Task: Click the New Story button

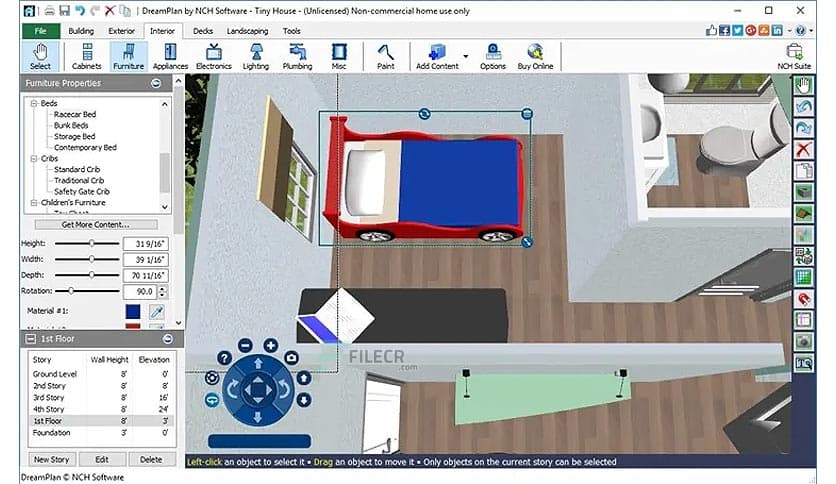Action: pyautogui.click(x=51, y=459)
